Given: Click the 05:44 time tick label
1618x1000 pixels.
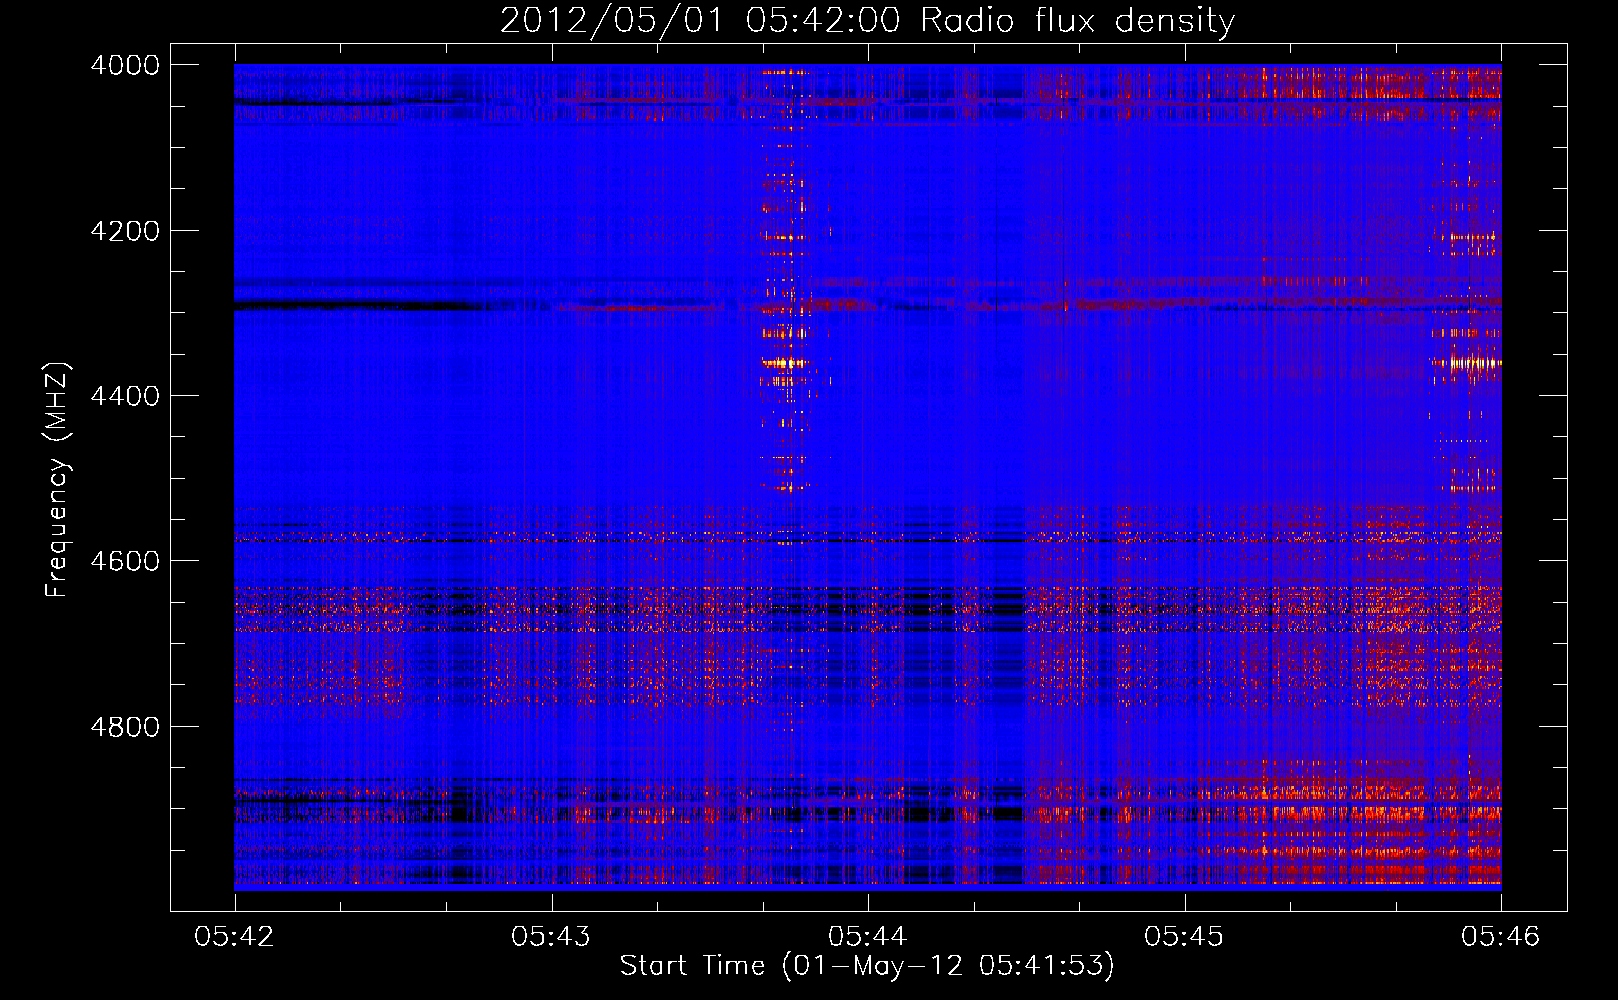Looking at the screenshot, I should (868, 937).
